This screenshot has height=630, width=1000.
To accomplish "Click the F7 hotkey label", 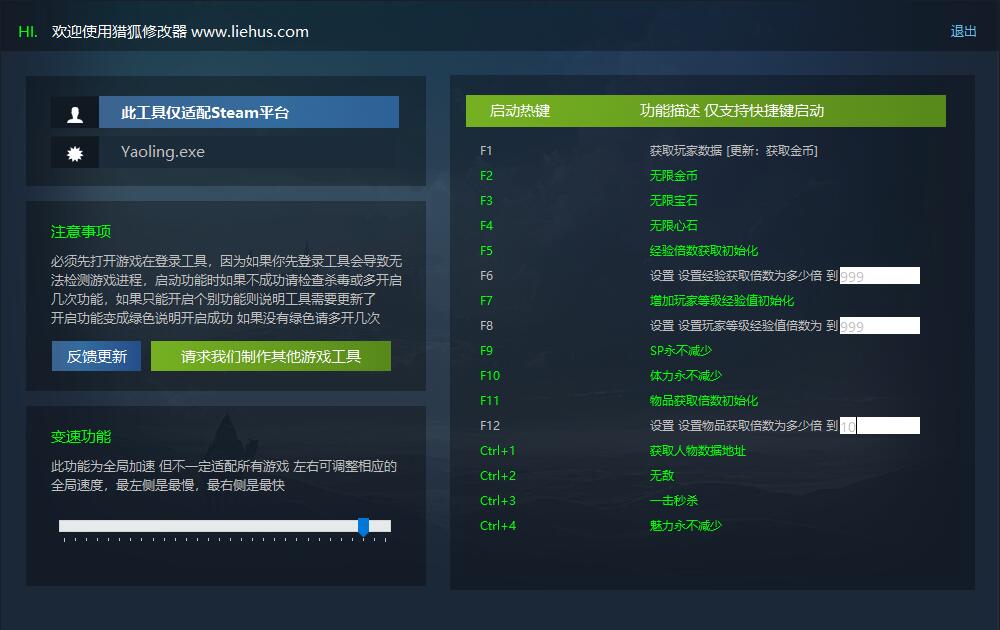I will (x=486, y=300).
